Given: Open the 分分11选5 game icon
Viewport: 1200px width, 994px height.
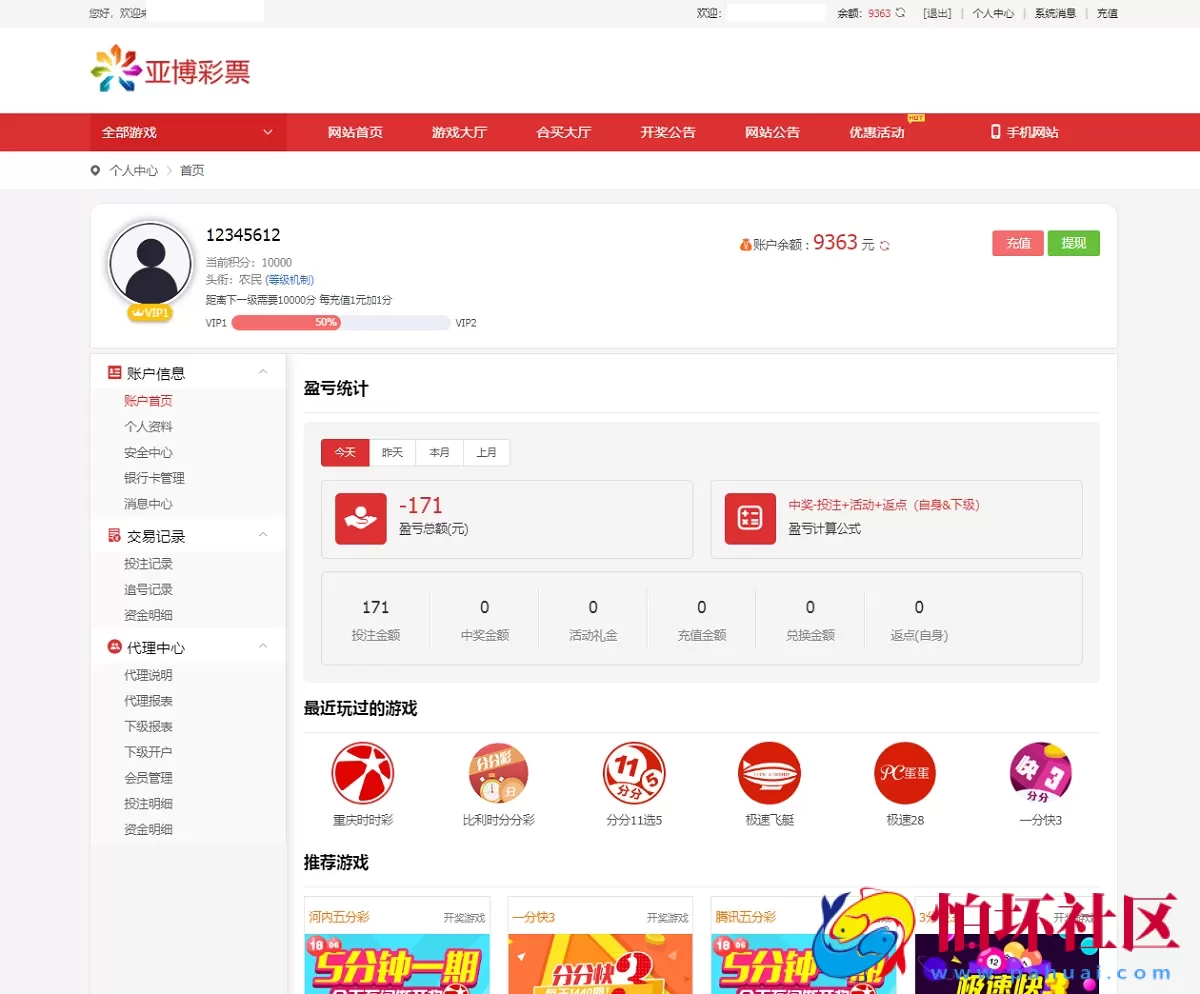Looking at the screenshot, I should 634,773.
